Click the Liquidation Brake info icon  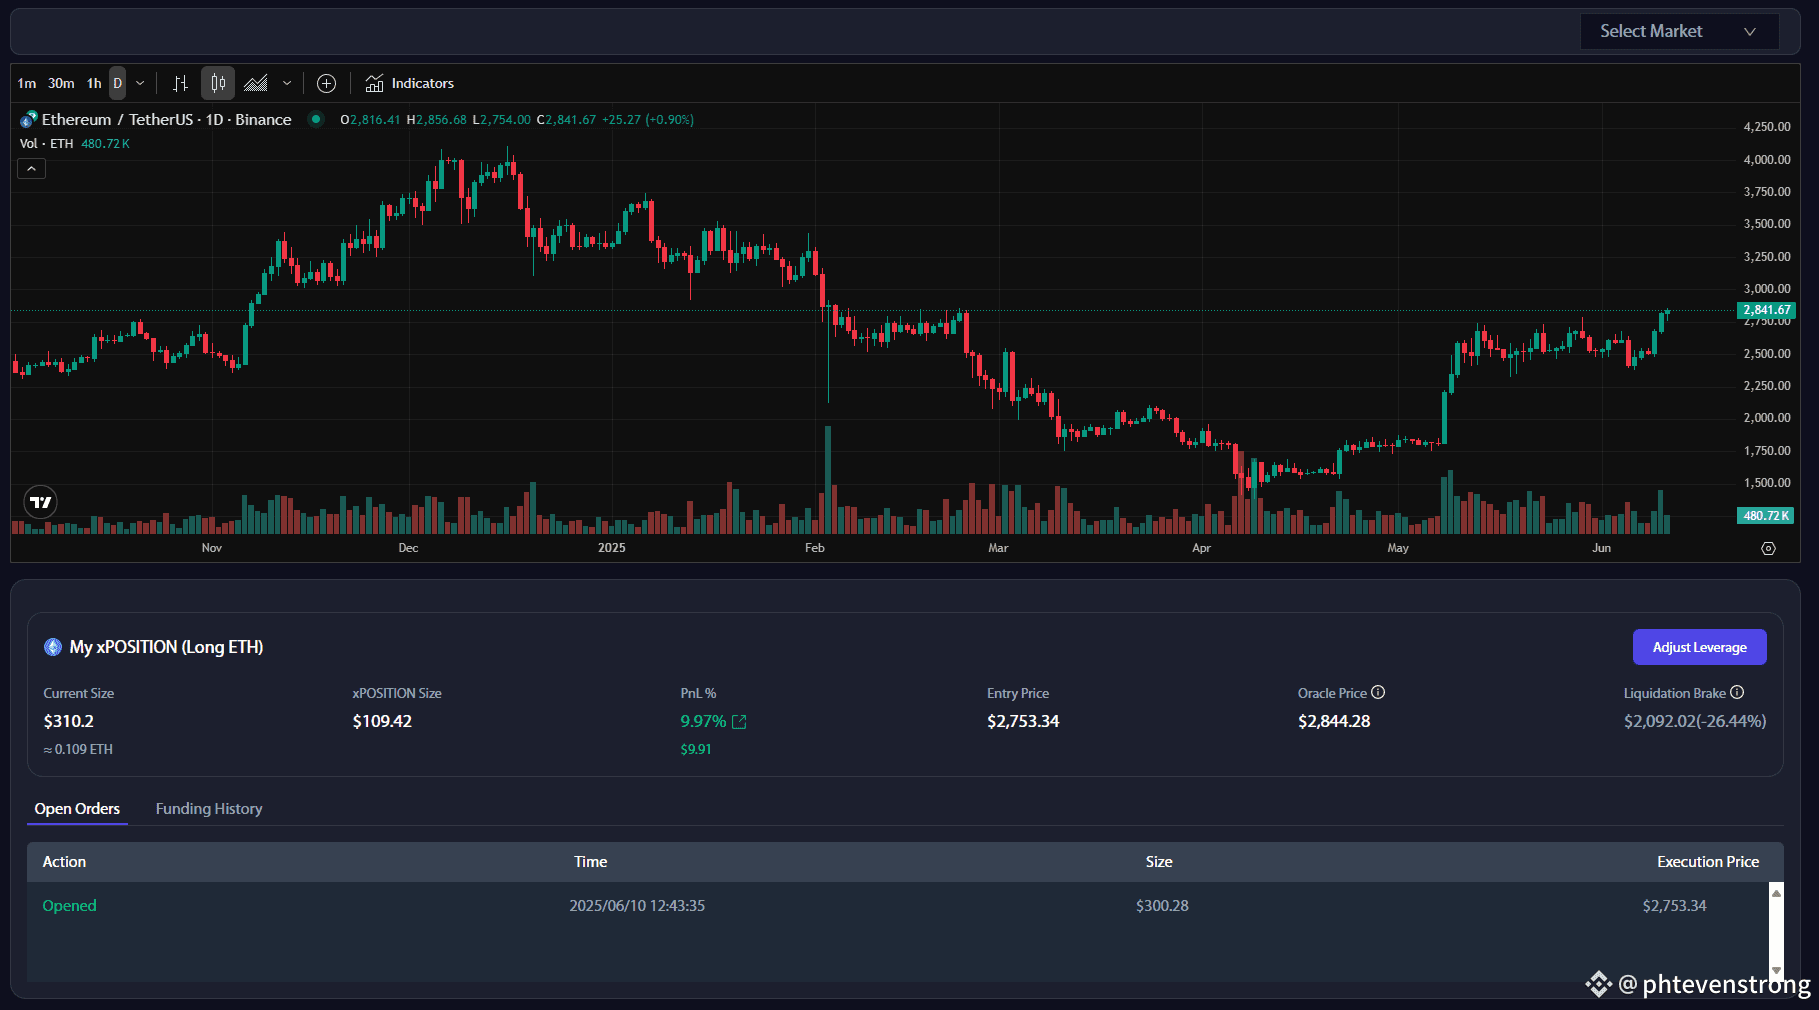pyautogui.click(x=1737, y=692)
